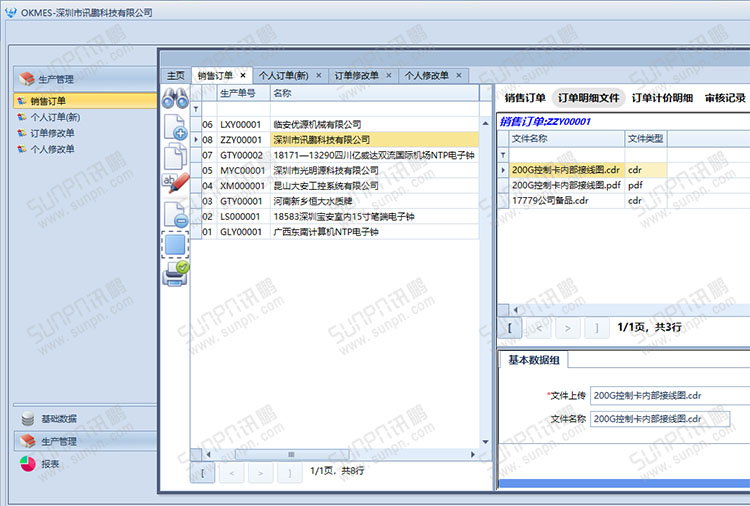Viewport: 750px width, 506px height.
Task: Click the new document plus icon
Action: click(x=175, y=127)
